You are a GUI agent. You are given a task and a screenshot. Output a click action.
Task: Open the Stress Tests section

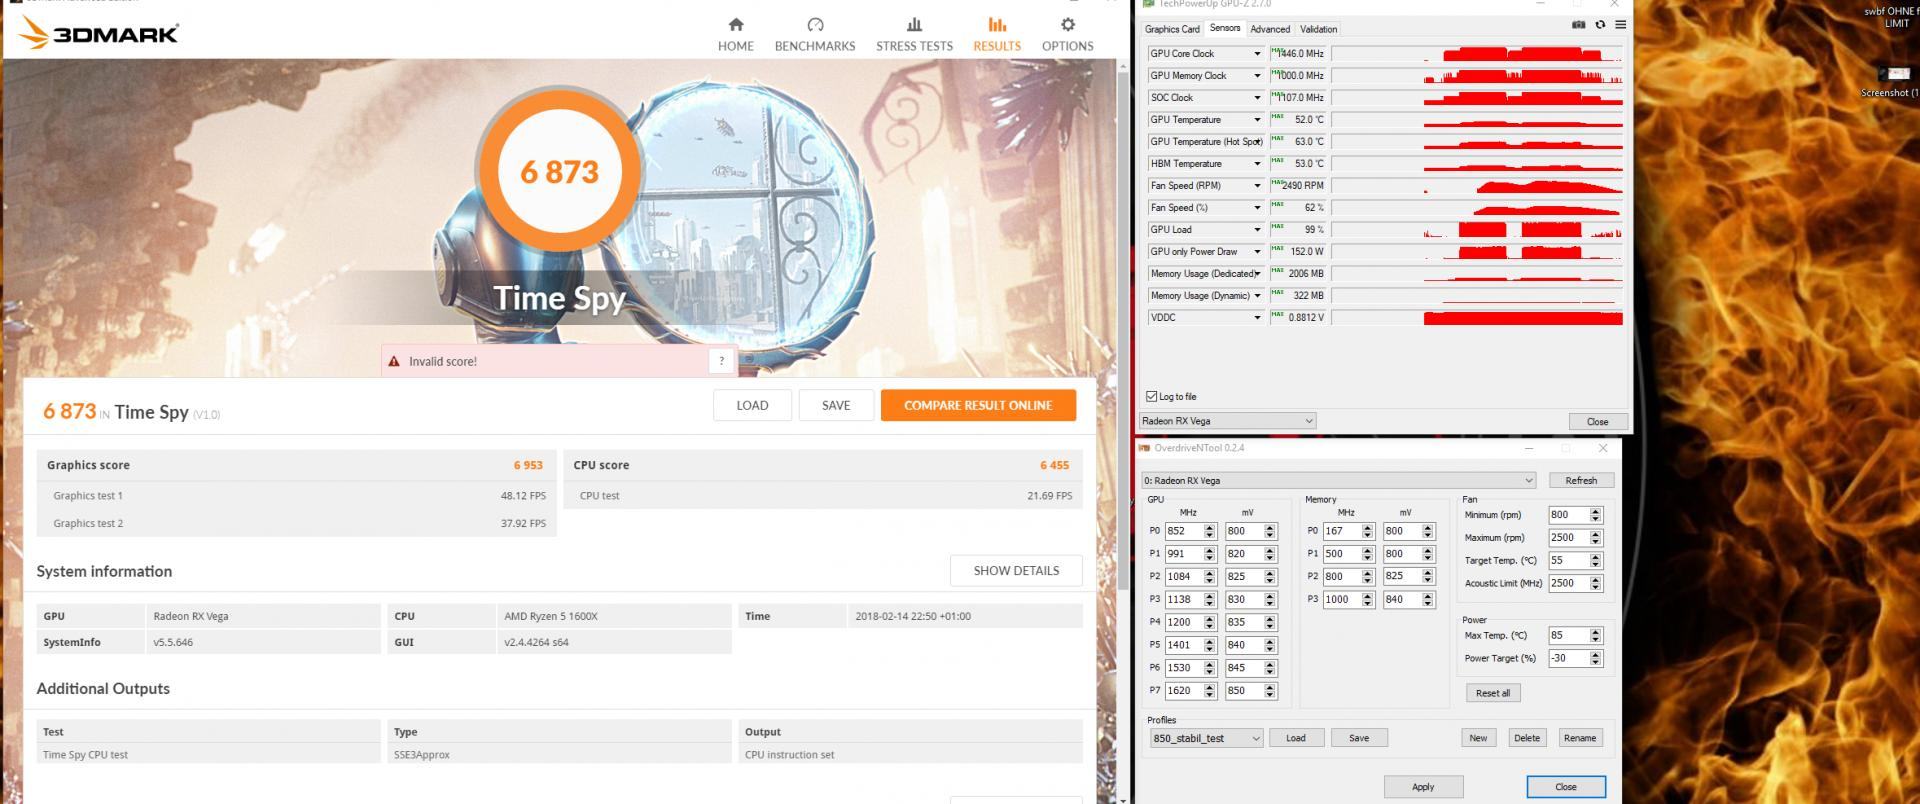[x=914, y=34]
